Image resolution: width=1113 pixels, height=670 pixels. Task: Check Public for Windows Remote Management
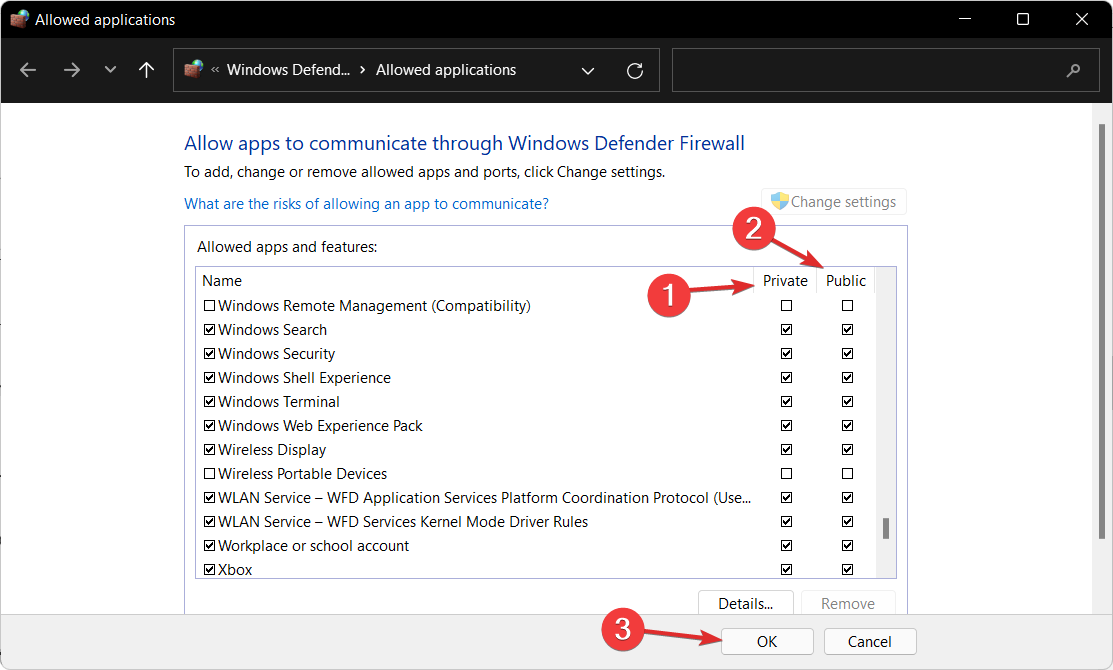click(x=848, y=306)
